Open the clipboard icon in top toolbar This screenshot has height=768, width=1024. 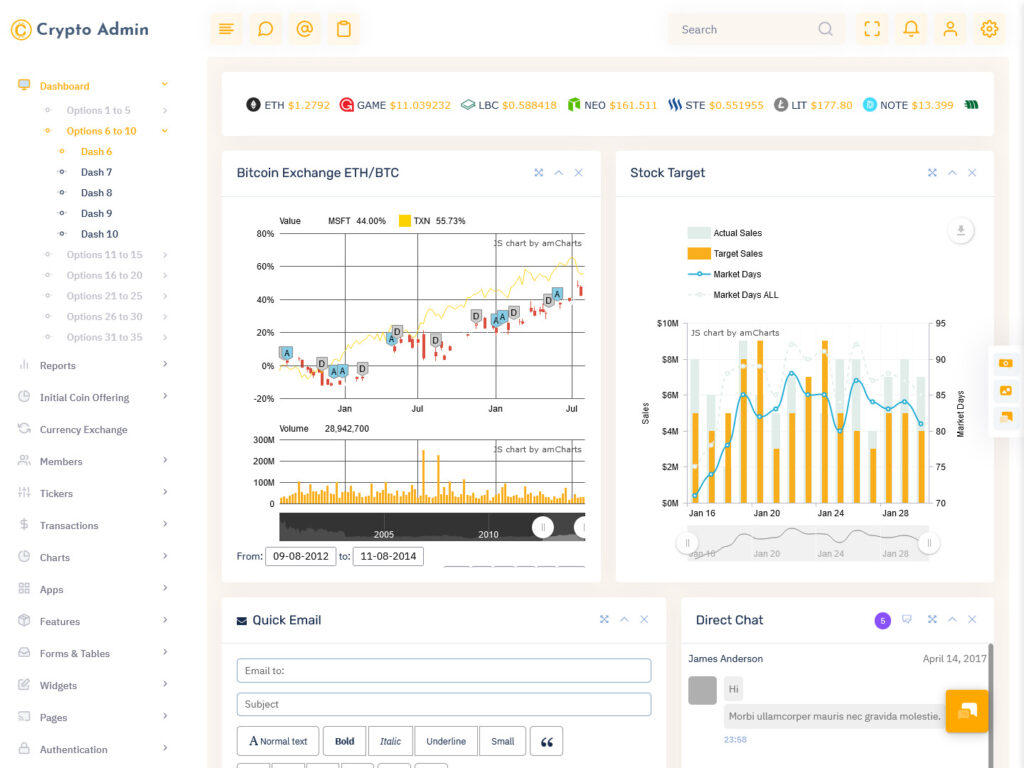344,29
